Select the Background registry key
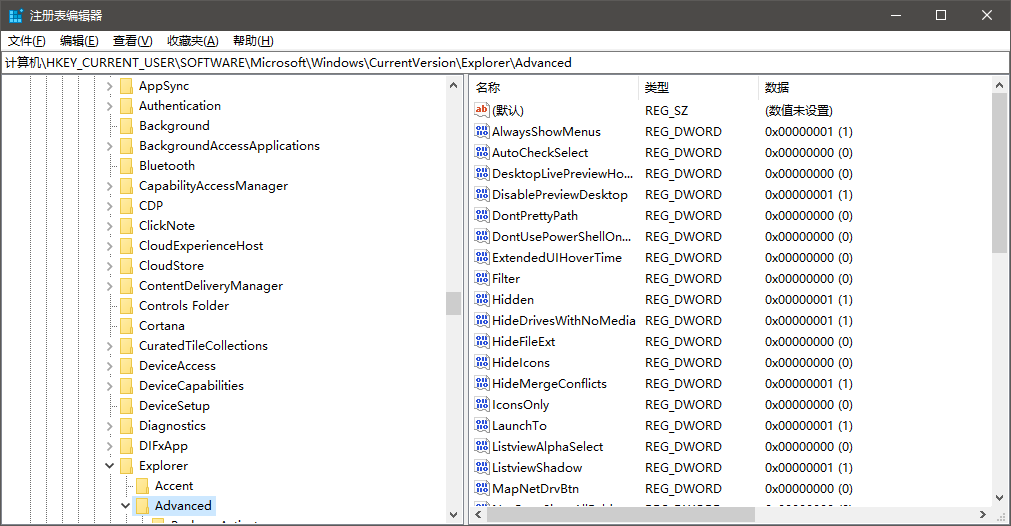The height and width of the screenshot is (526, 1011). [174, 126]
